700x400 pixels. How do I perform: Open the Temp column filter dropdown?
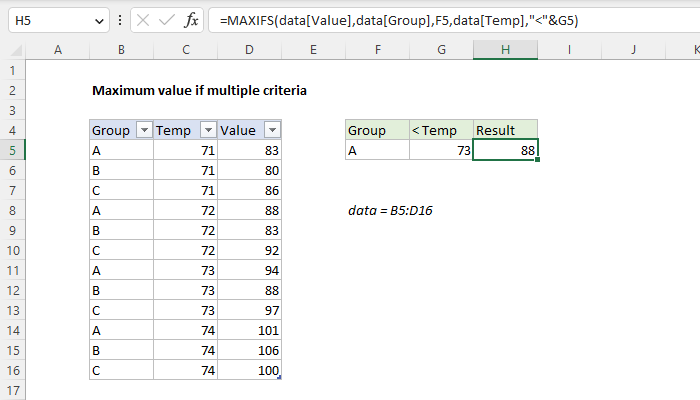click(208, 130)
